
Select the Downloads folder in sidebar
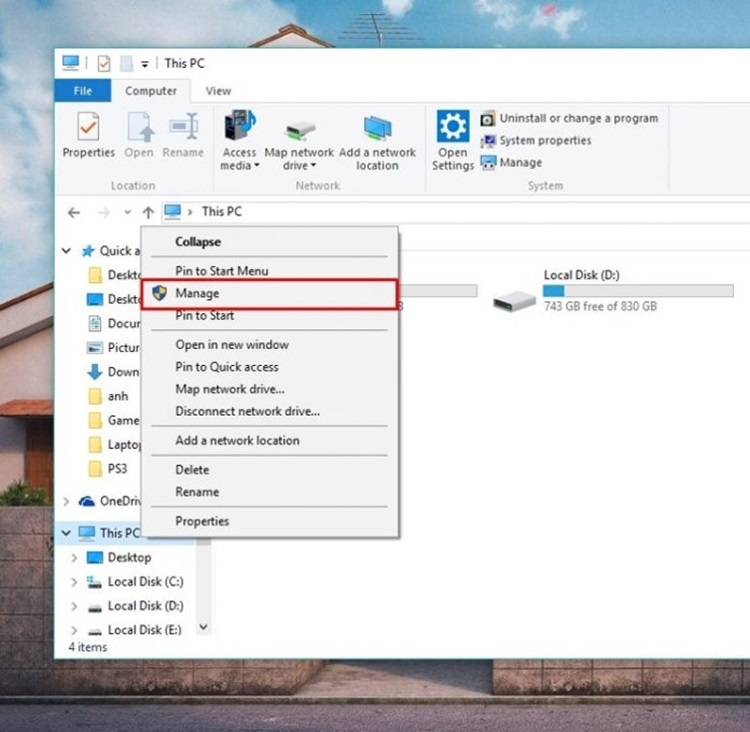coord(113,372)
